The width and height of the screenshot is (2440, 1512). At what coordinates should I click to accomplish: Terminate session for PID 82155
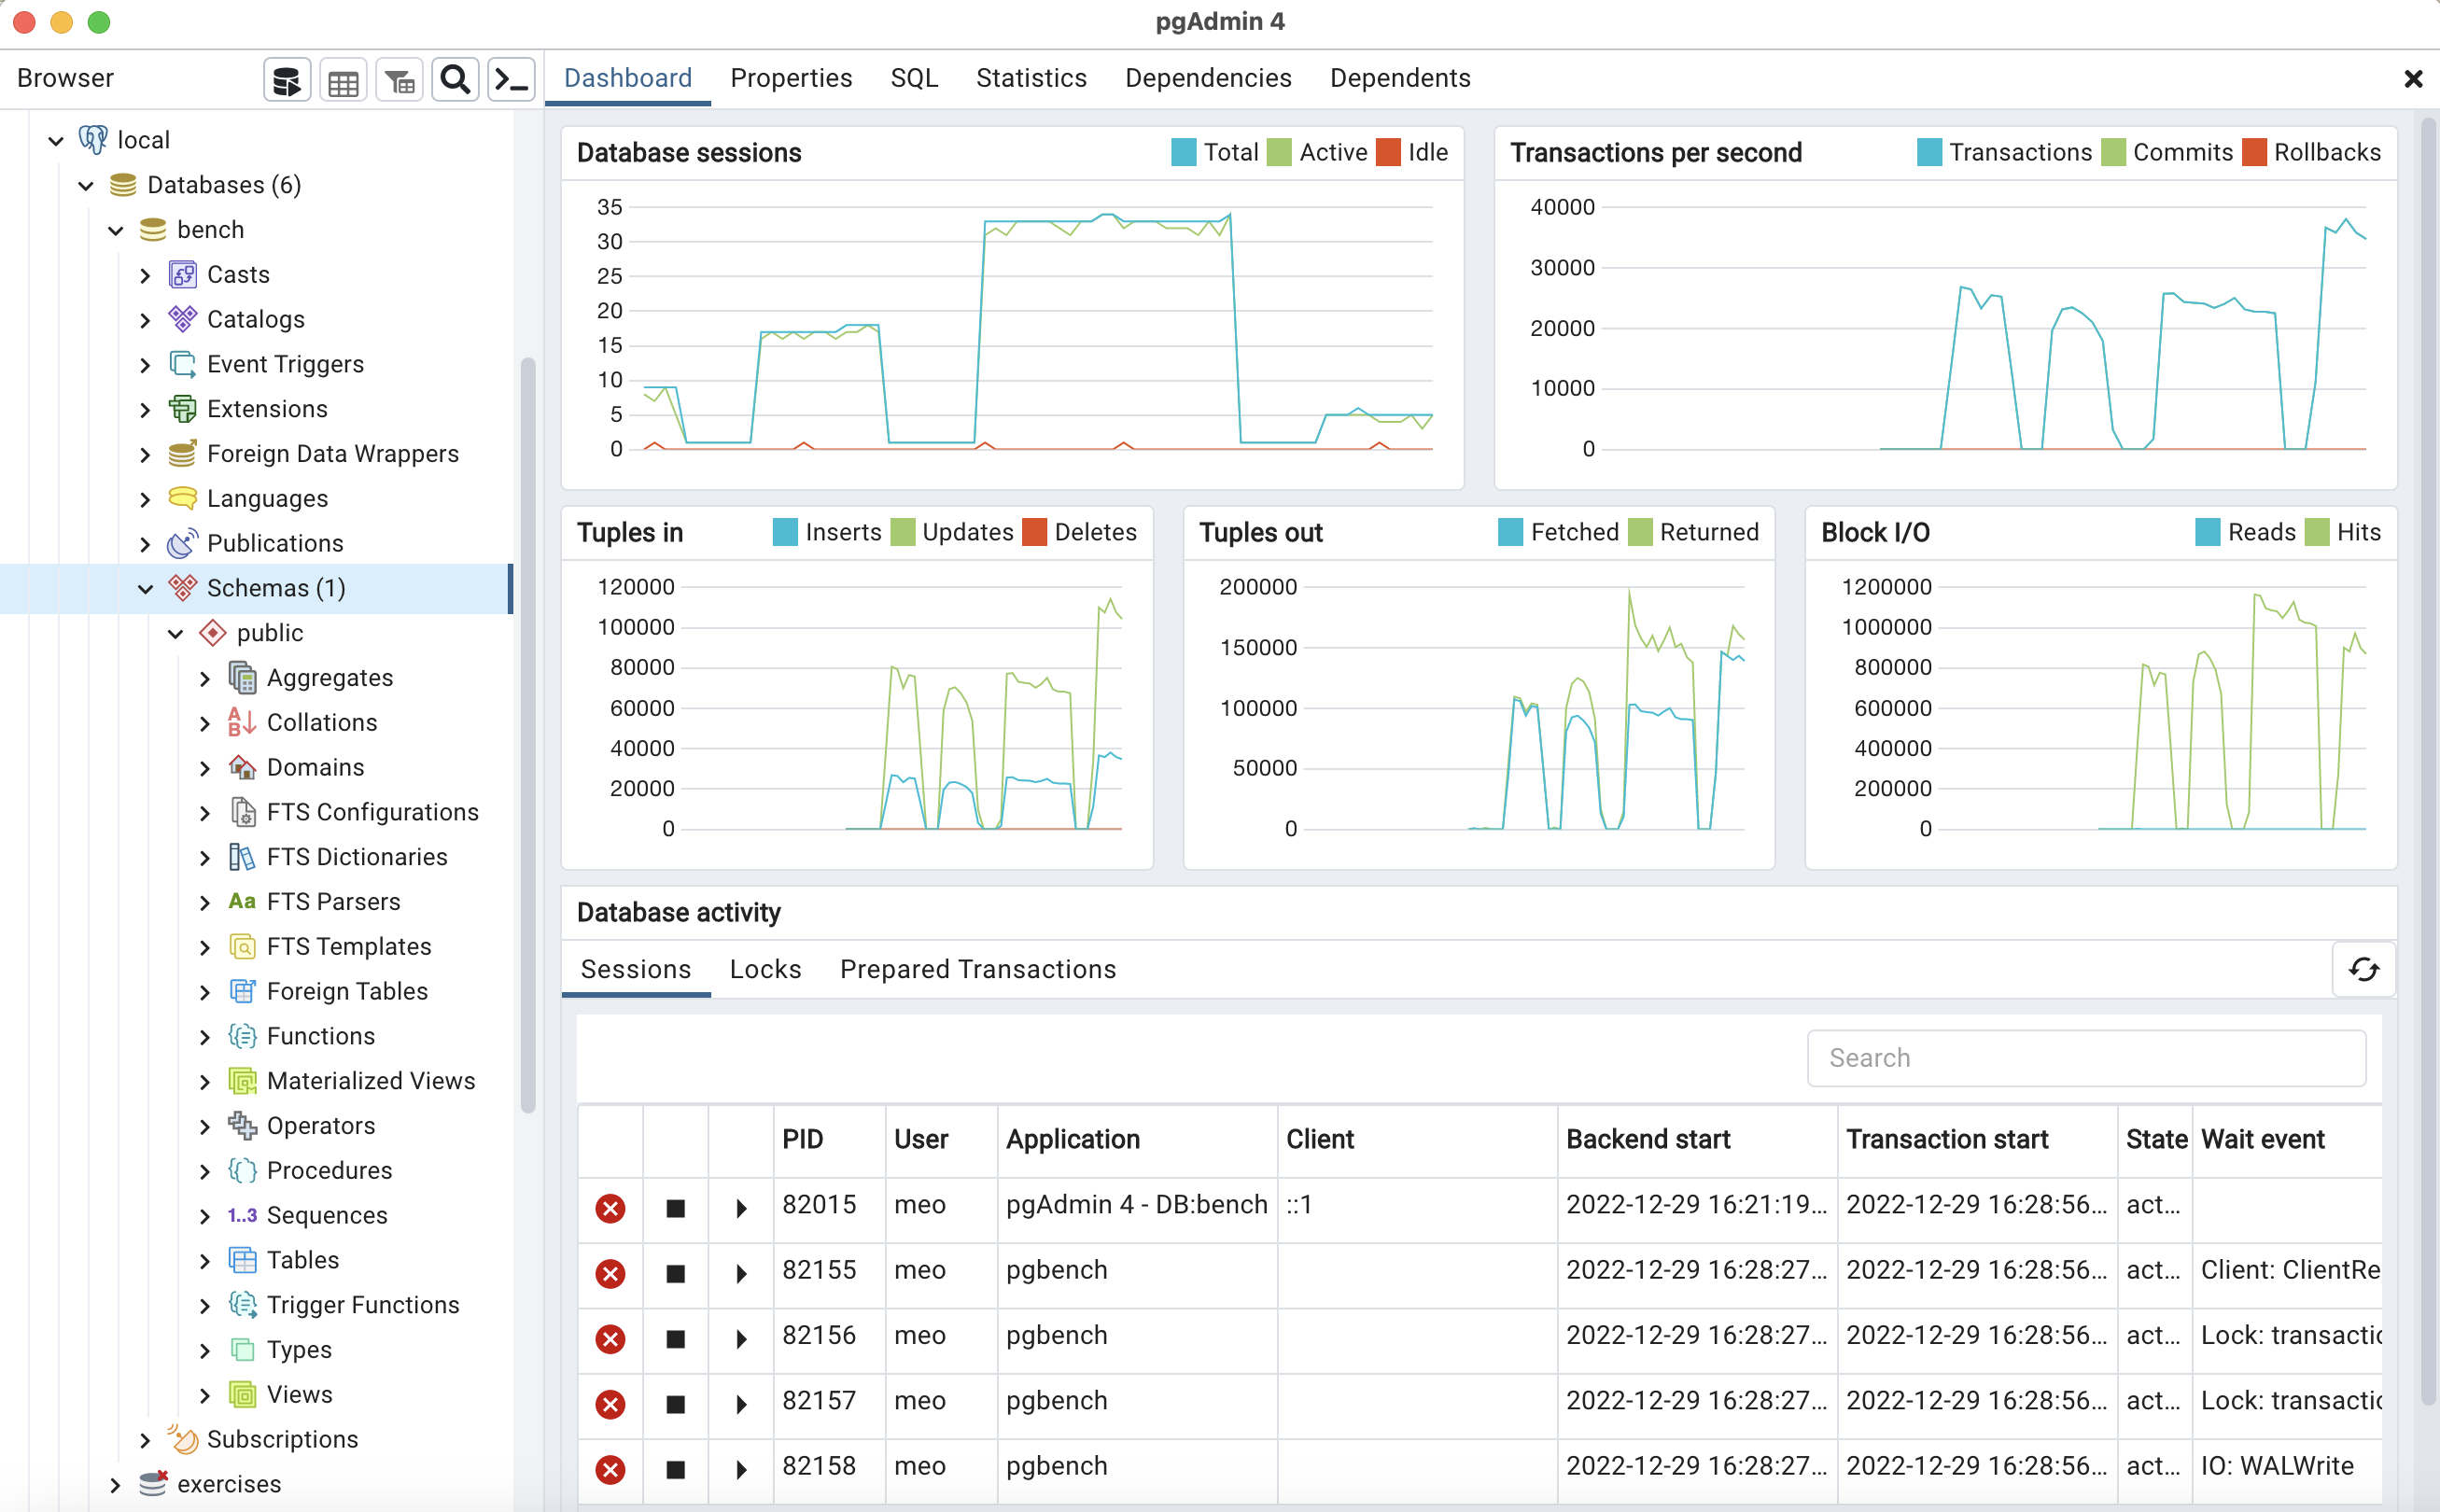tap(610, 1273)
